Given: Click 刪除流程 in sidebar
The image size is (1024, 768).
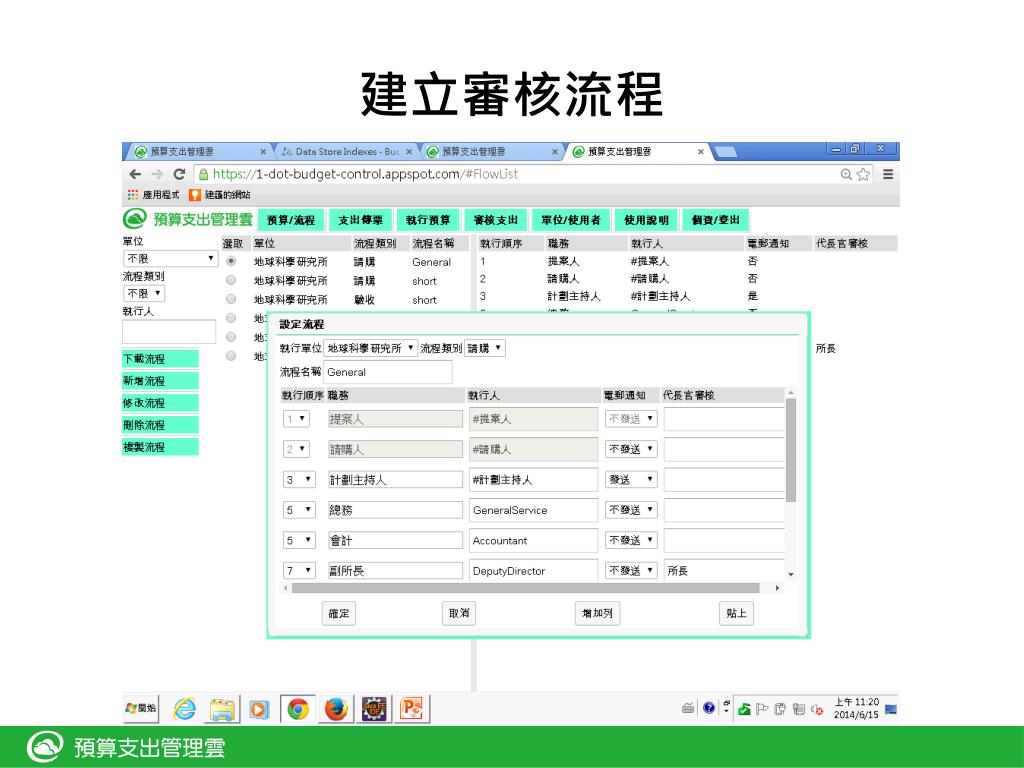Looking at the screenshot, I should pyautogui.click(x=160, y=425).
